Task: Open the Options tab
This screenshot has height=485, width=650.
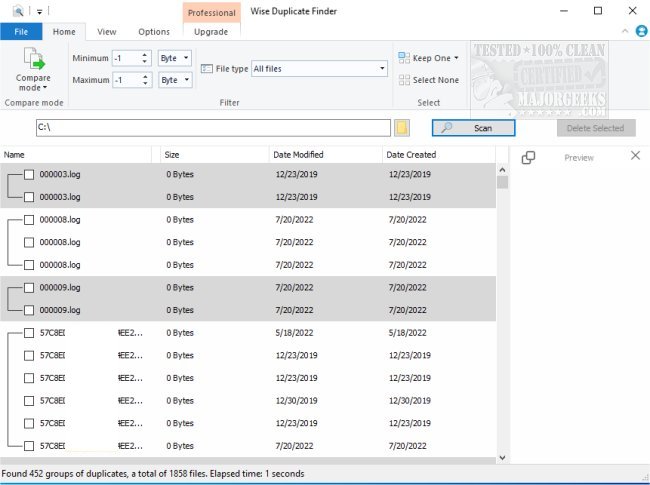Action: tap(154, 32)
